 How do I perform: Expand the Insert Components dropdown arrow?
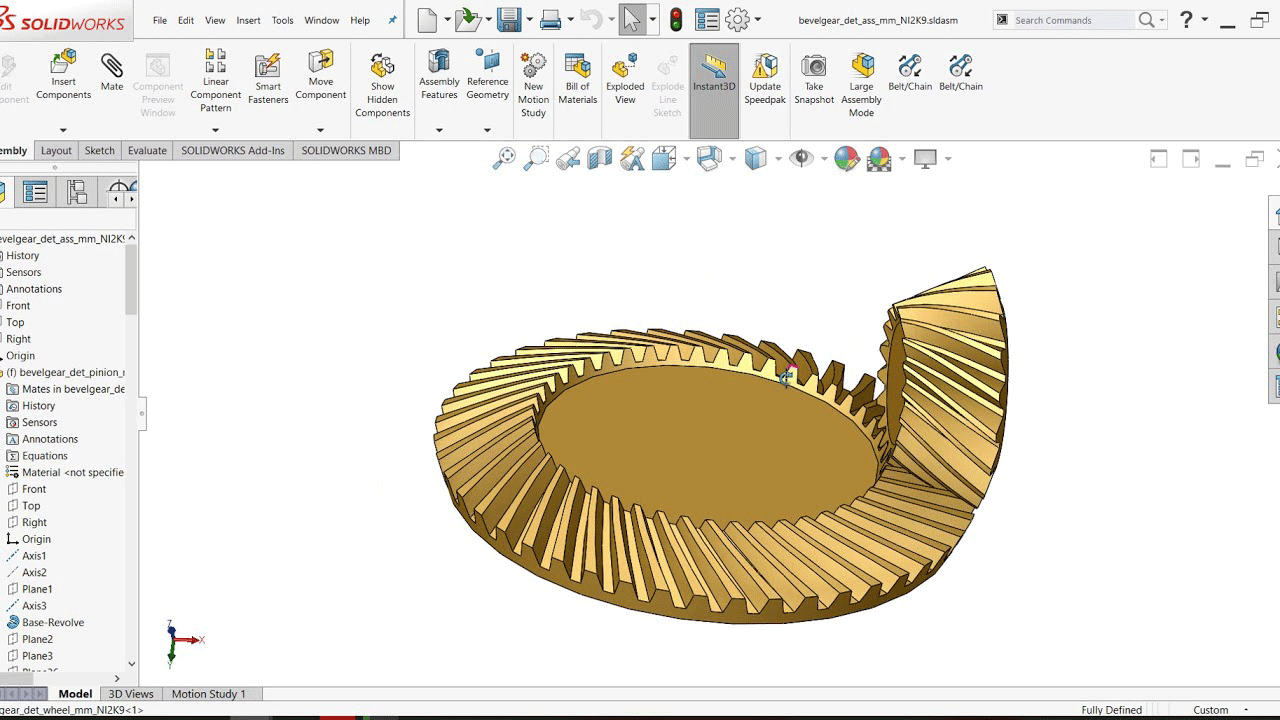pos(63,130)
